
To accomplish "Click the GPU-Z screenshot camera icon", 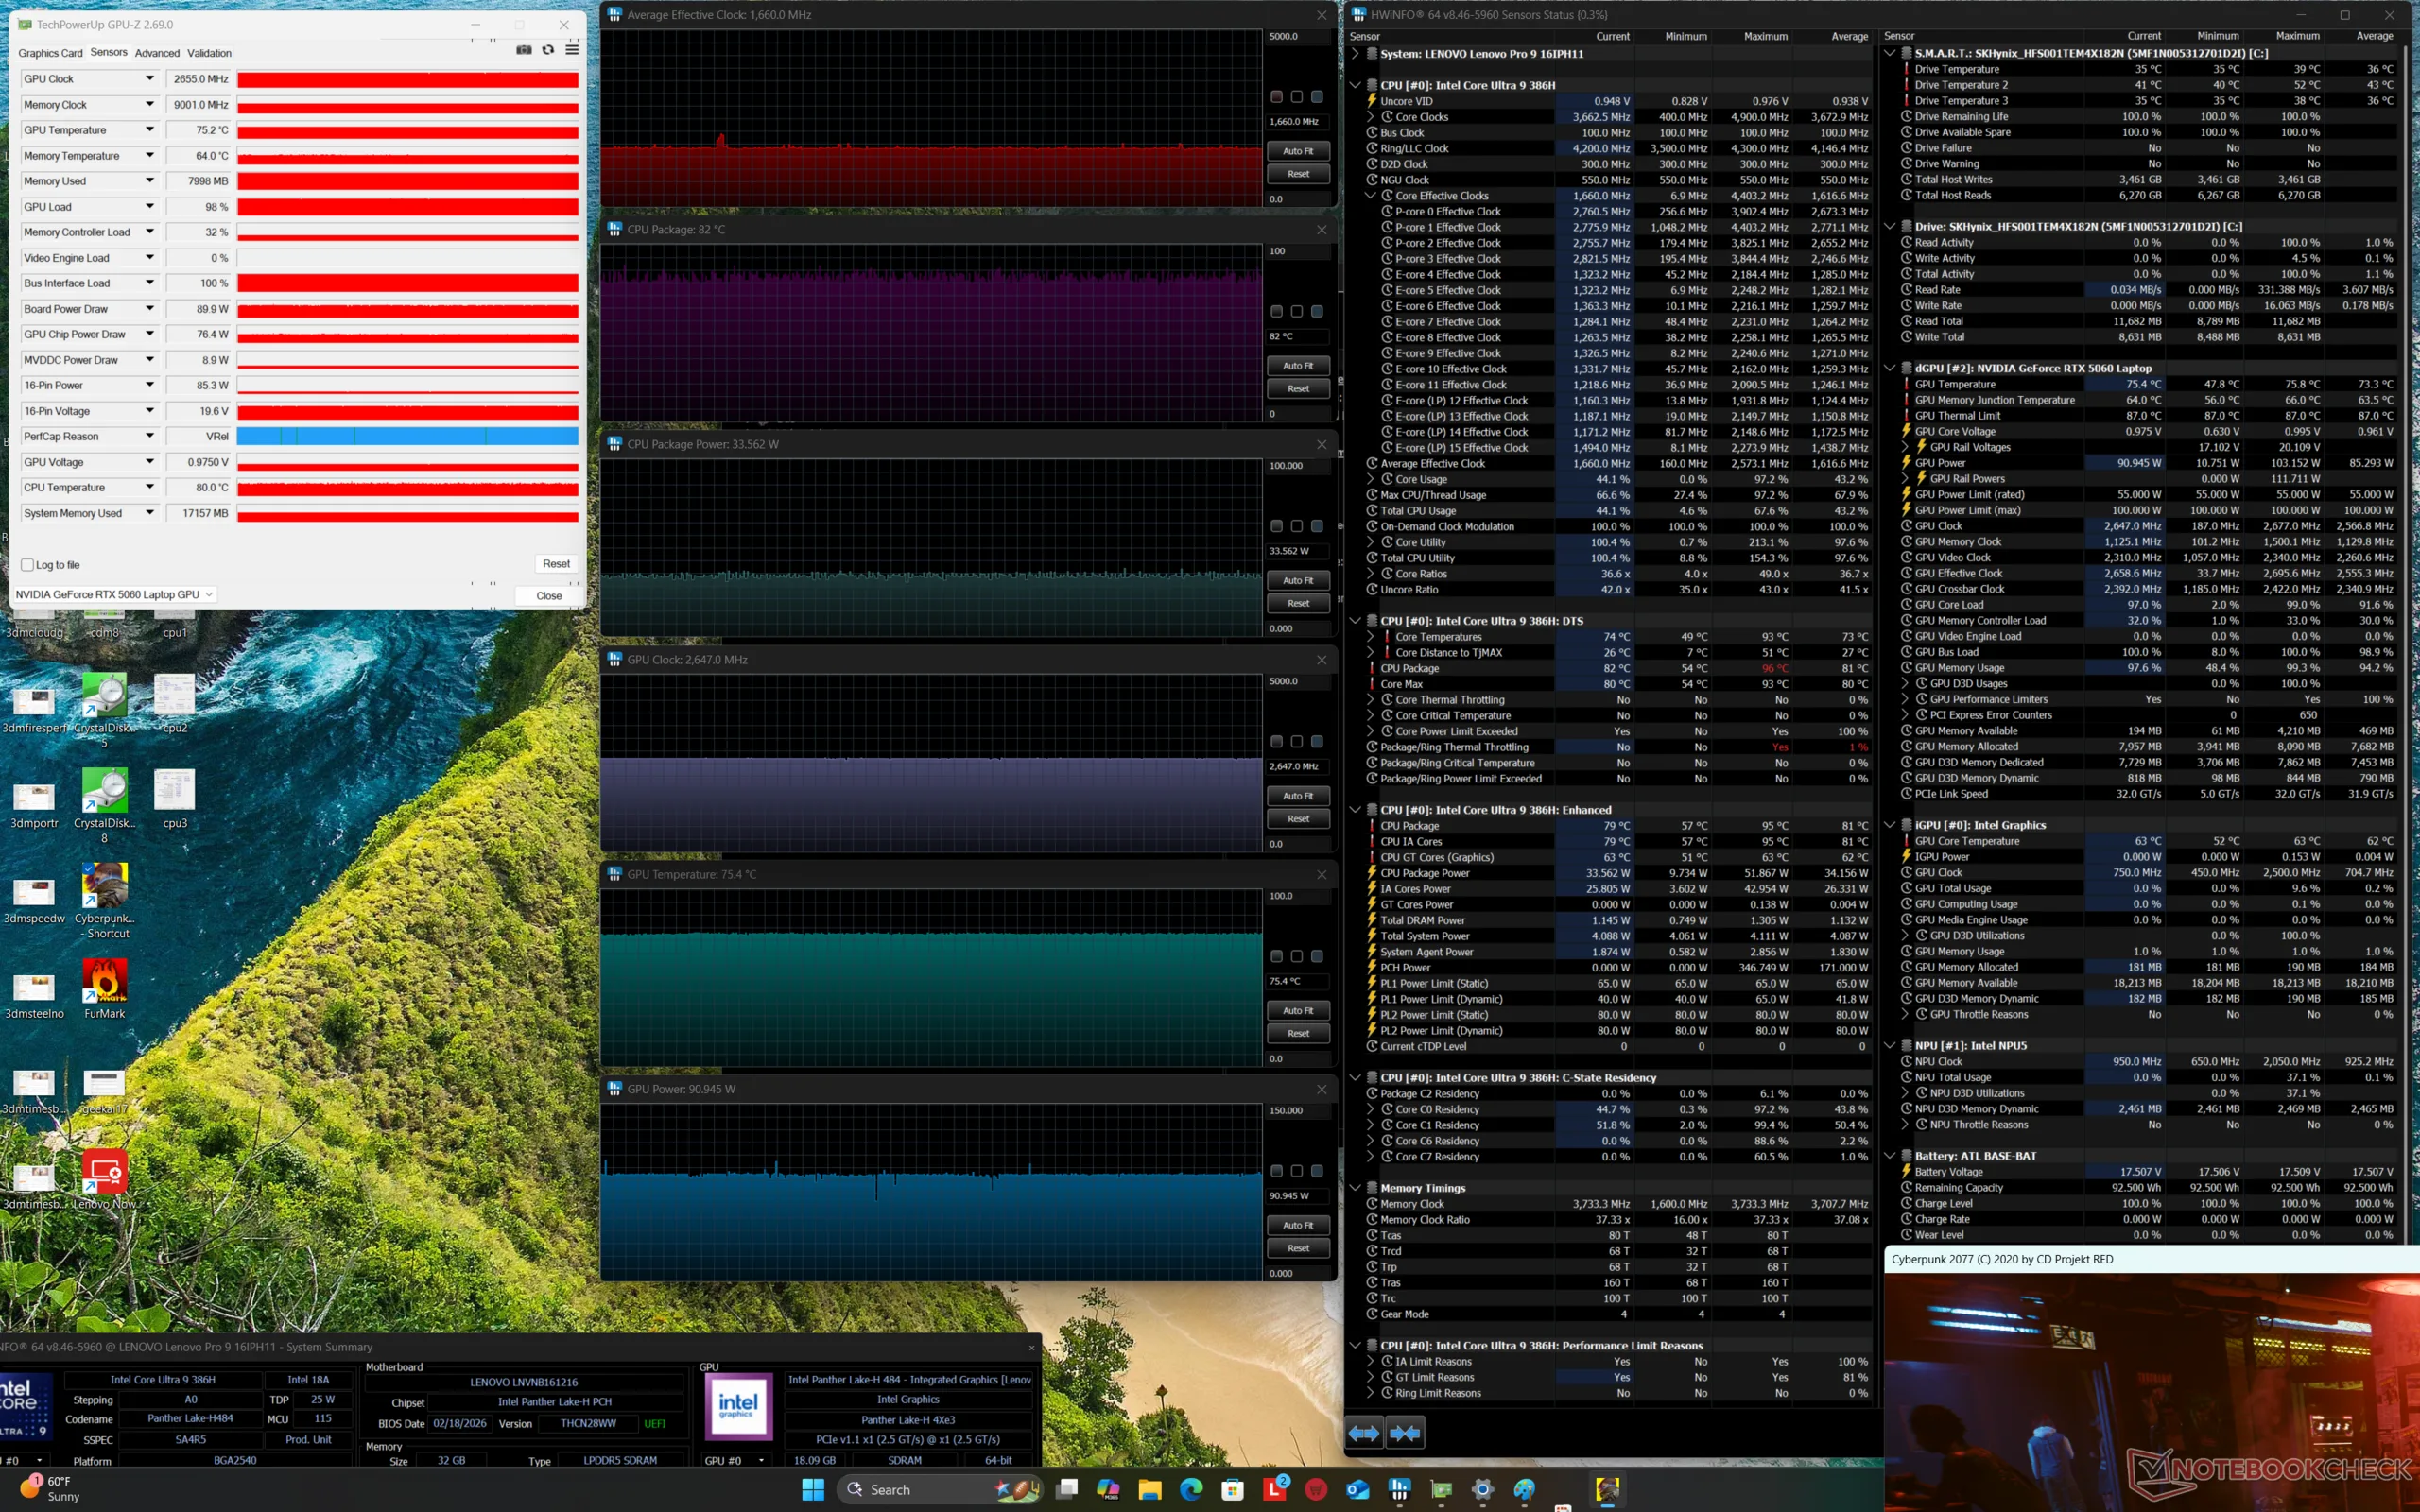I will 523,50.
